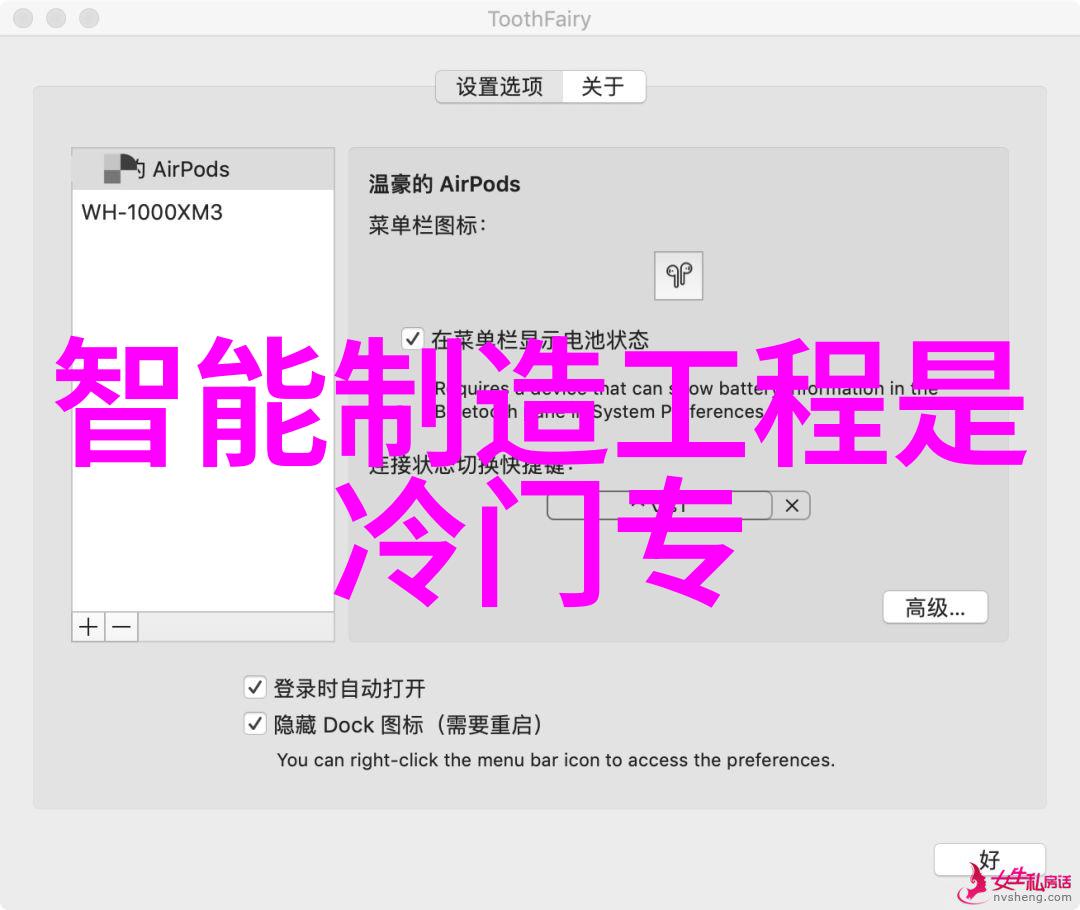Image resolution: width=1080 pixels, height=910 pixels.
Task: Toggle 登录时自动打开 checkbox
Action: [255, 687]
